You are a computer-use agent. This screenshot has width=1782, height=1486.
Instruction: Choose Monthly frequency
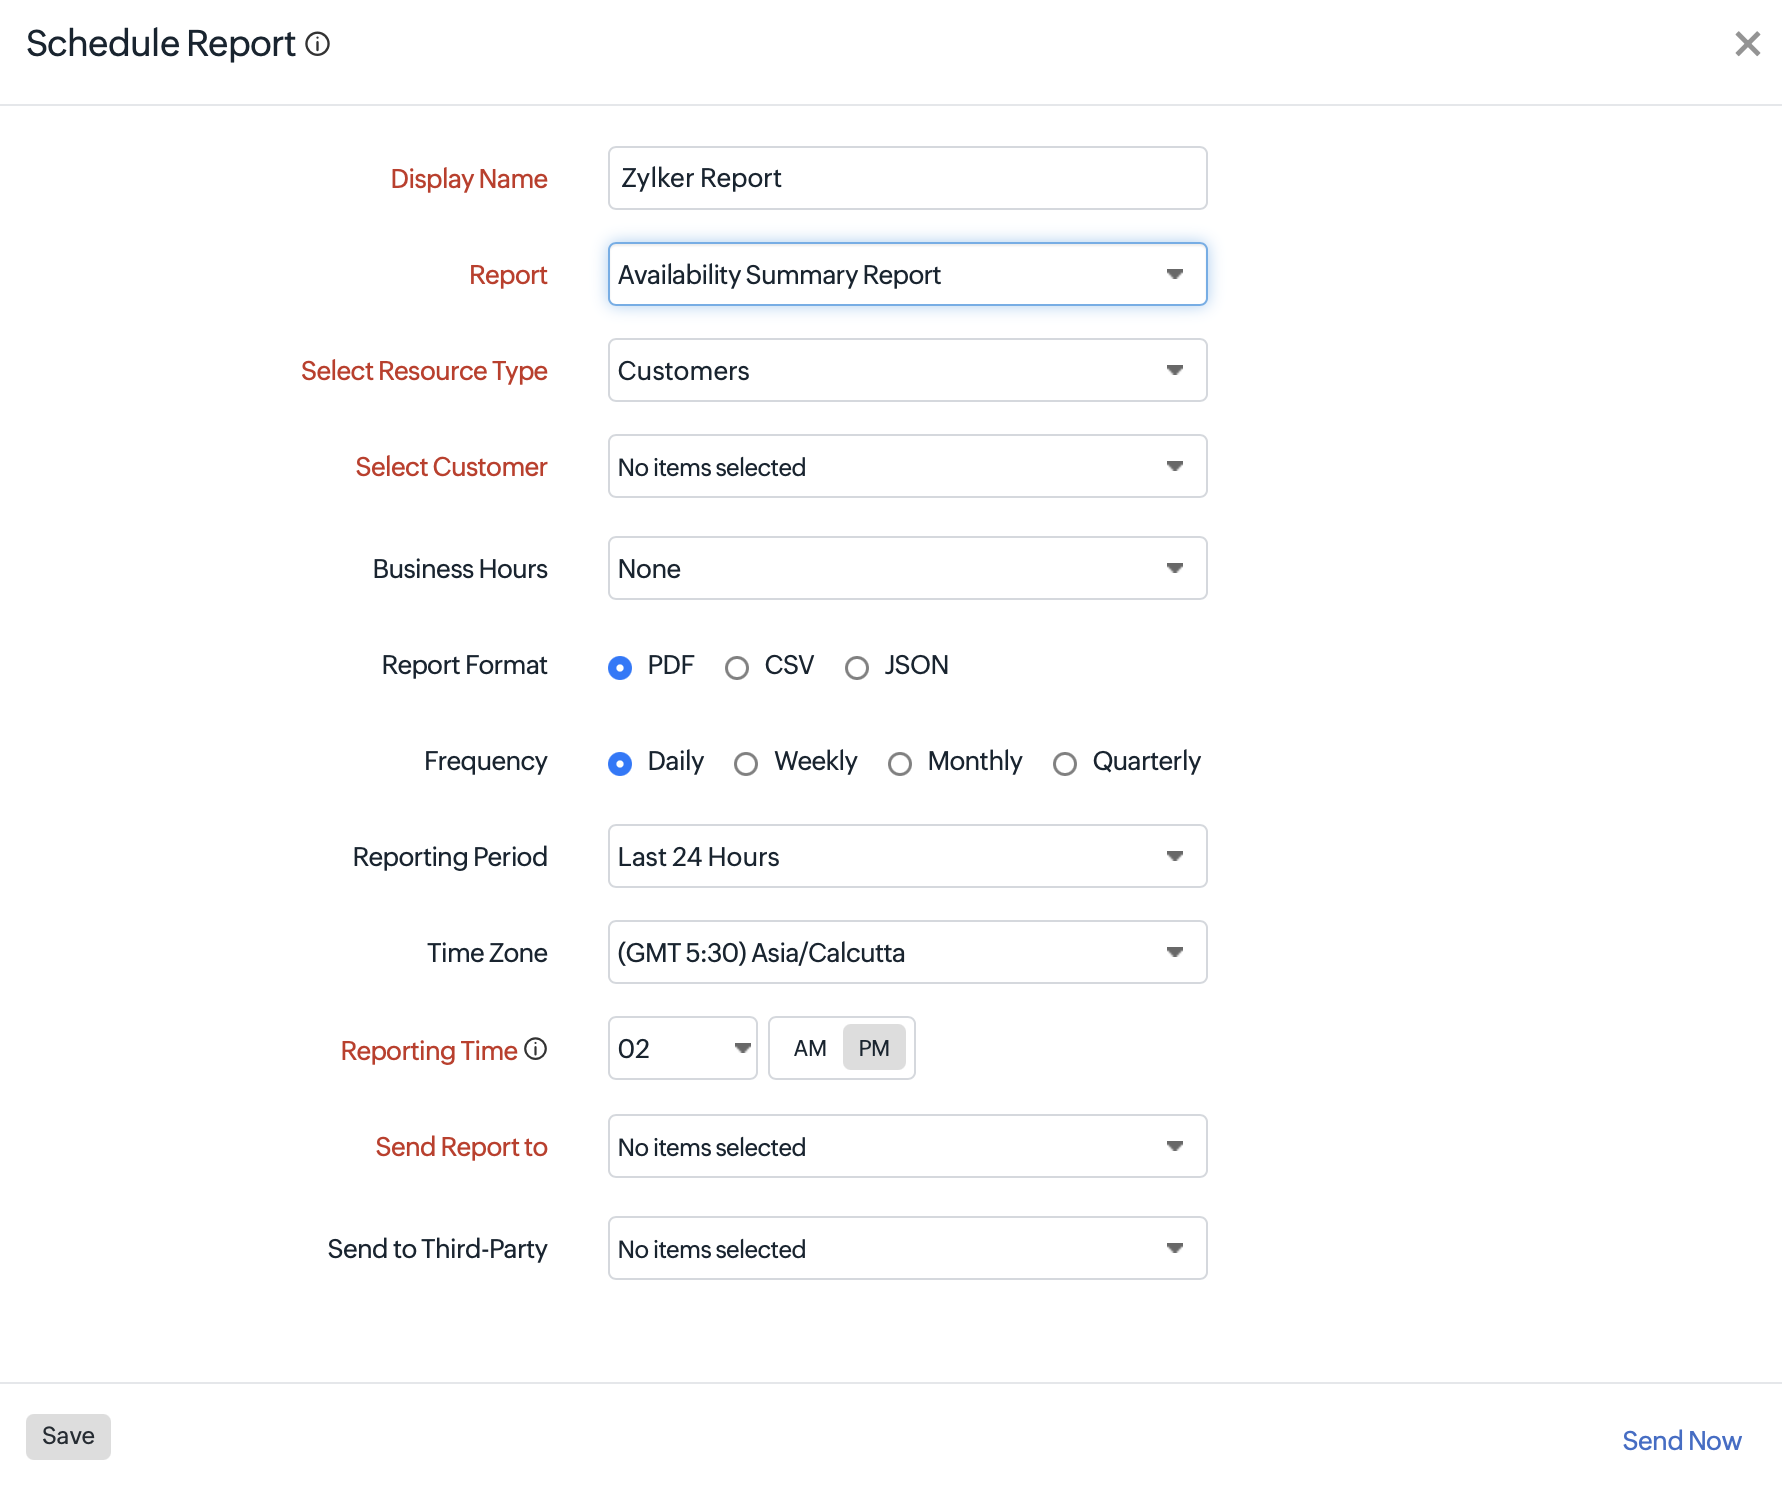pos(900,763)
